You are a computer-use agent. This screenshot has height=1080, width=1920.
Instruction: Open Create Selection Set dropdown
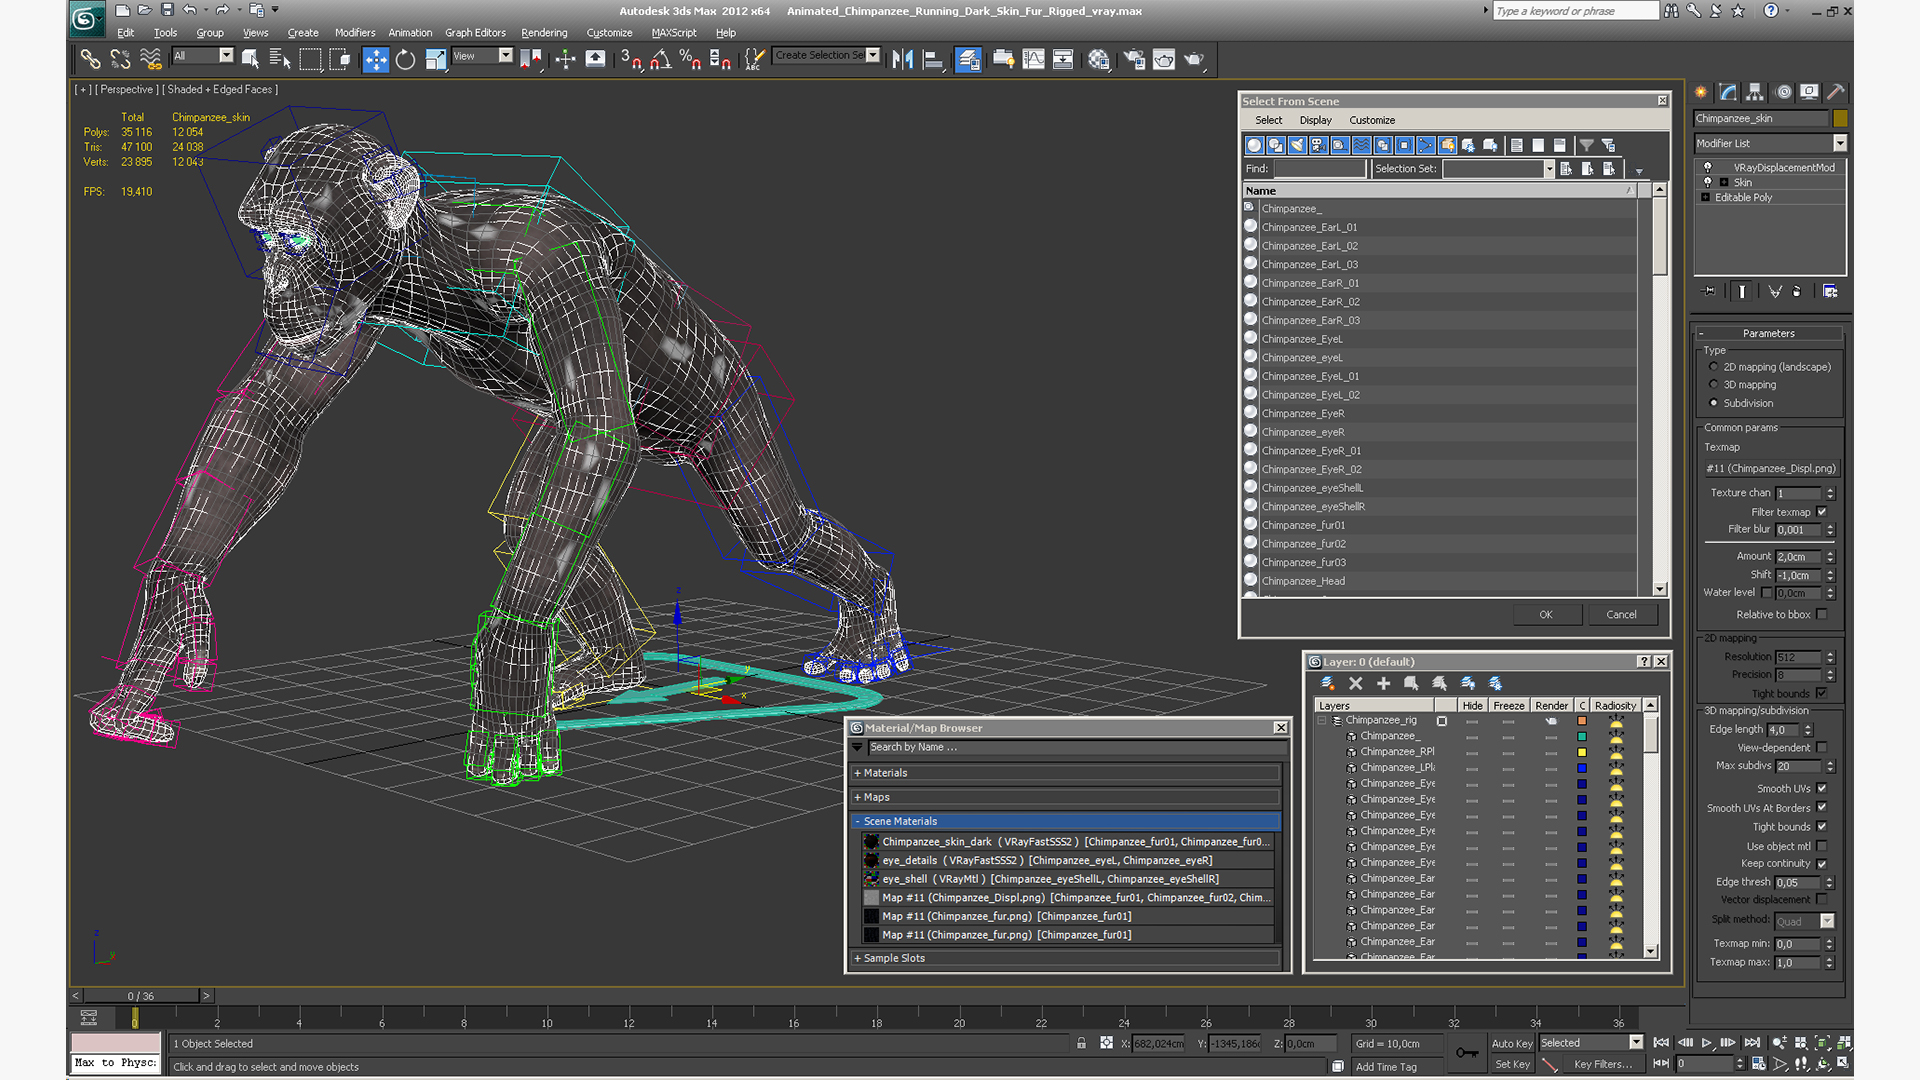click(873, 55)
